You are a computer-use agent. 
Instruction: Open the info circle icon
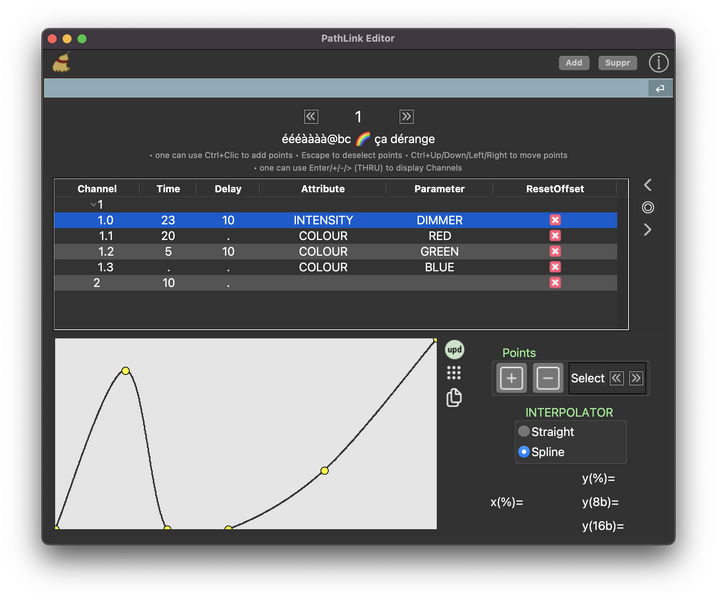coord(658,63)
